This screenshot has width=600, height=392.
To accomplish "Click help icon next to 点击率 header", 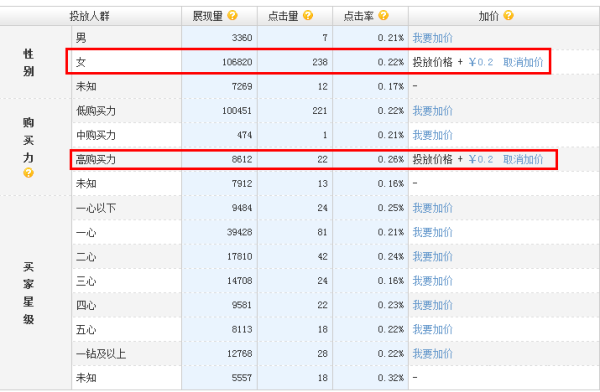I will [383, 15].
